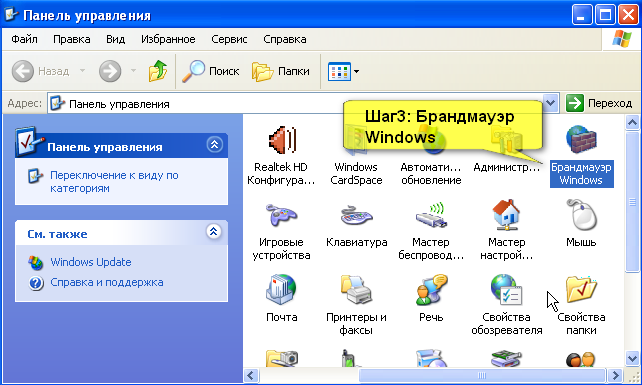Open the Избранное menu
Screen dimensions: 642x385
pyautogui.click(x=168, y=39)
